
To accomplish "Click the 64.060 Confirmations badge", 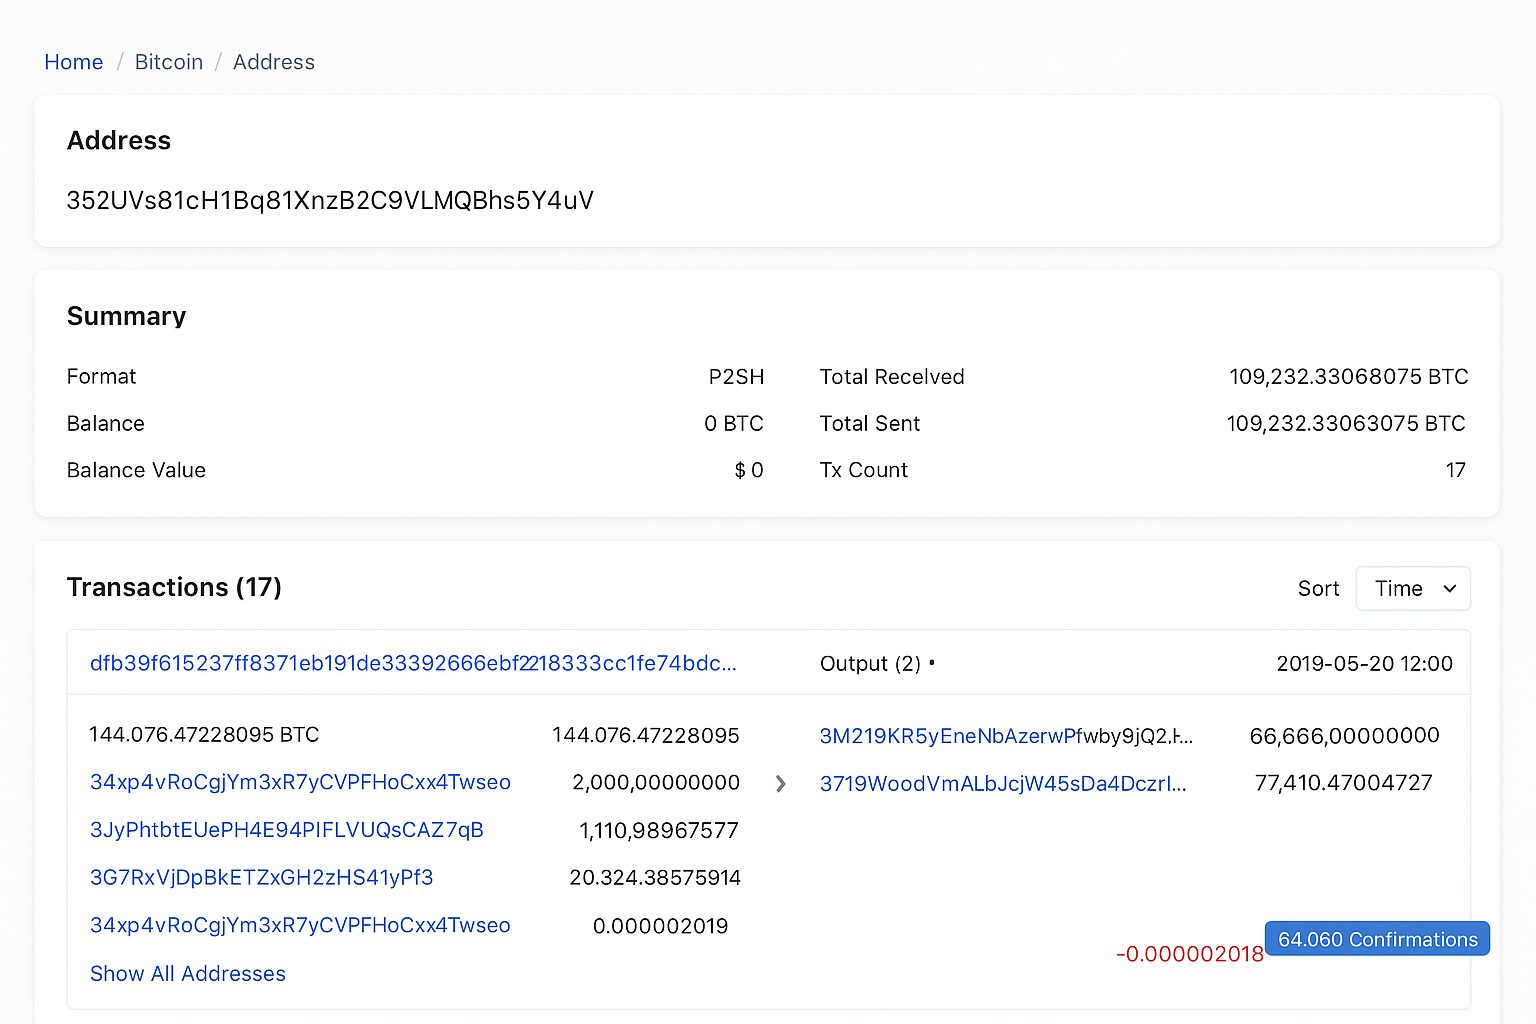I will [x=1377, y=938].
